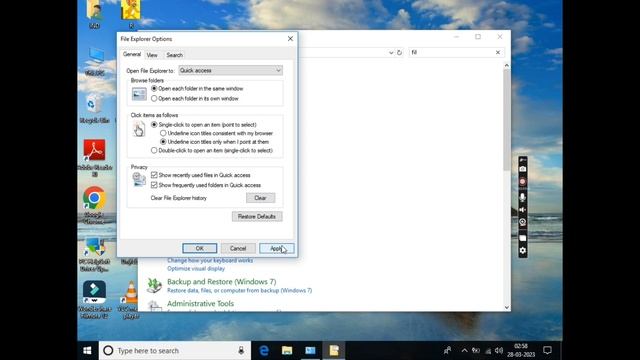Image resolution: width=640 pixels, height=360 pixels.
Task: Click the Control Panel vertical scrollbar thumb
Action: coord(507,120)
